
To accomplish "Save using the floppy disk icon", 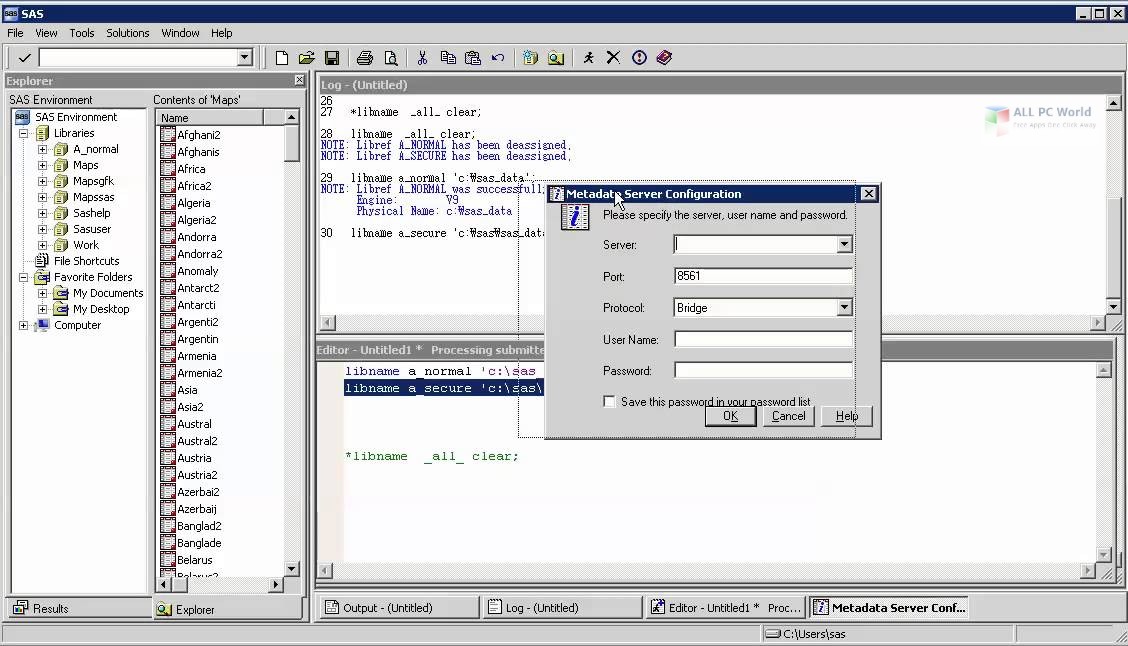I will coord(332,58).
